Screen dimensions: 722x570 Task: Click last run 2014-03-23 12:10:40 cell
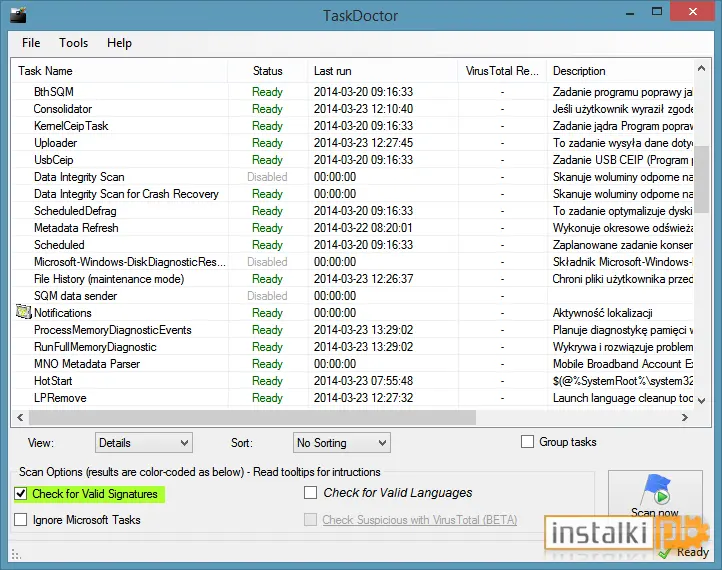(363, 109)
